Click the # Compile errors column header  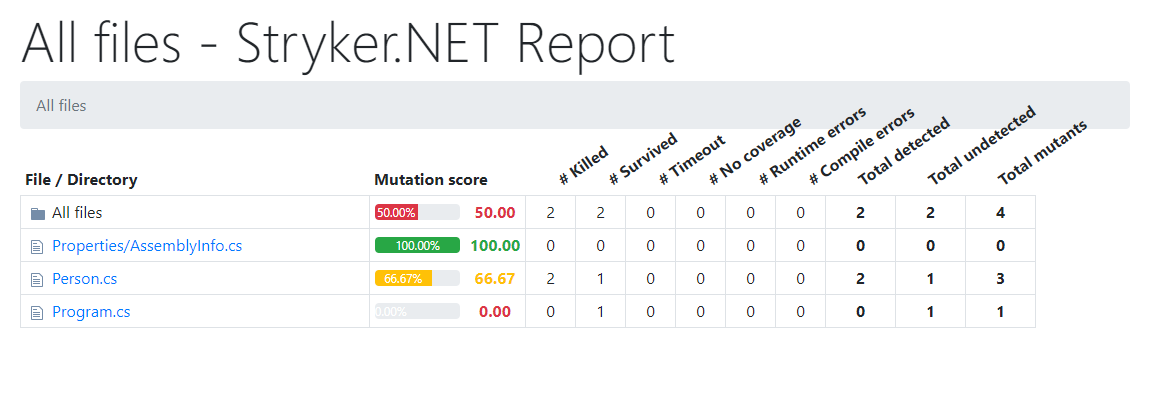pos(862,146)
